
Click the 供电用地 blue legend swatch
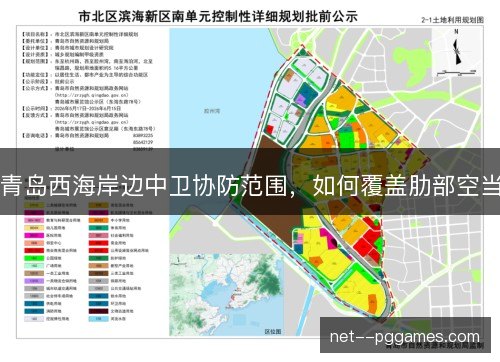[34, 304]
